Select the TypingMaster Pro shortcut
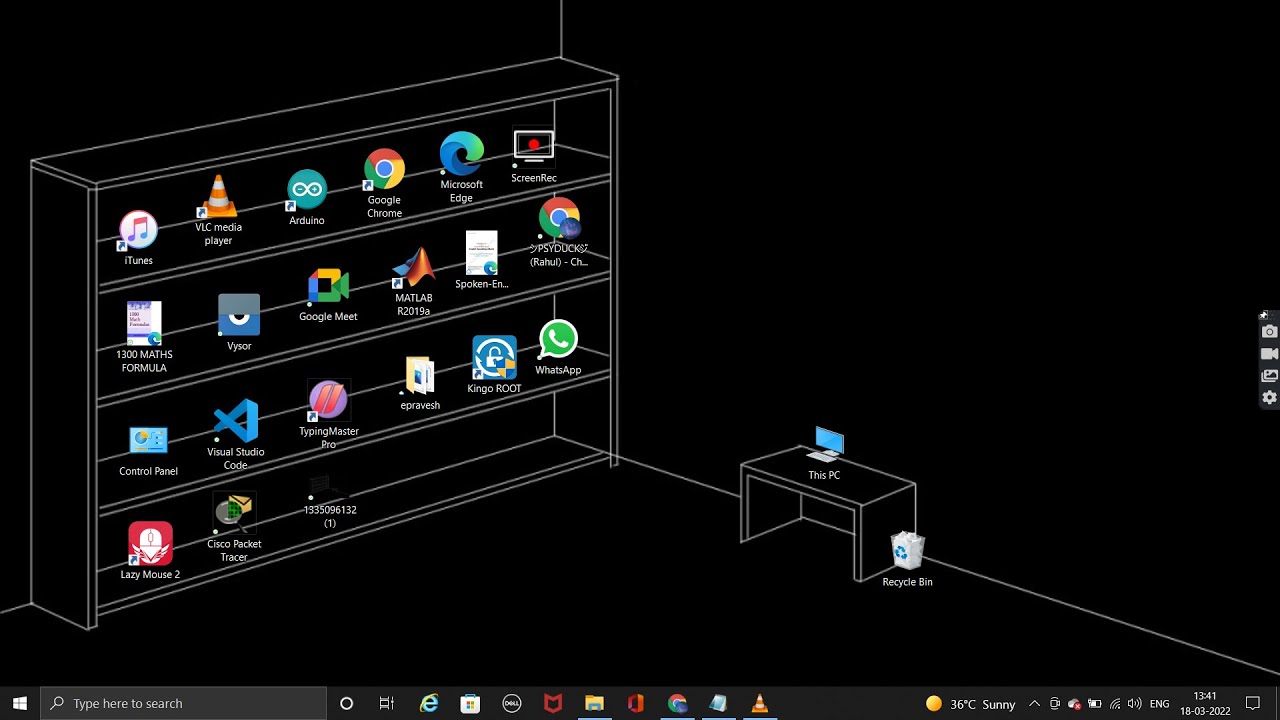 click(x=328, y=415)
